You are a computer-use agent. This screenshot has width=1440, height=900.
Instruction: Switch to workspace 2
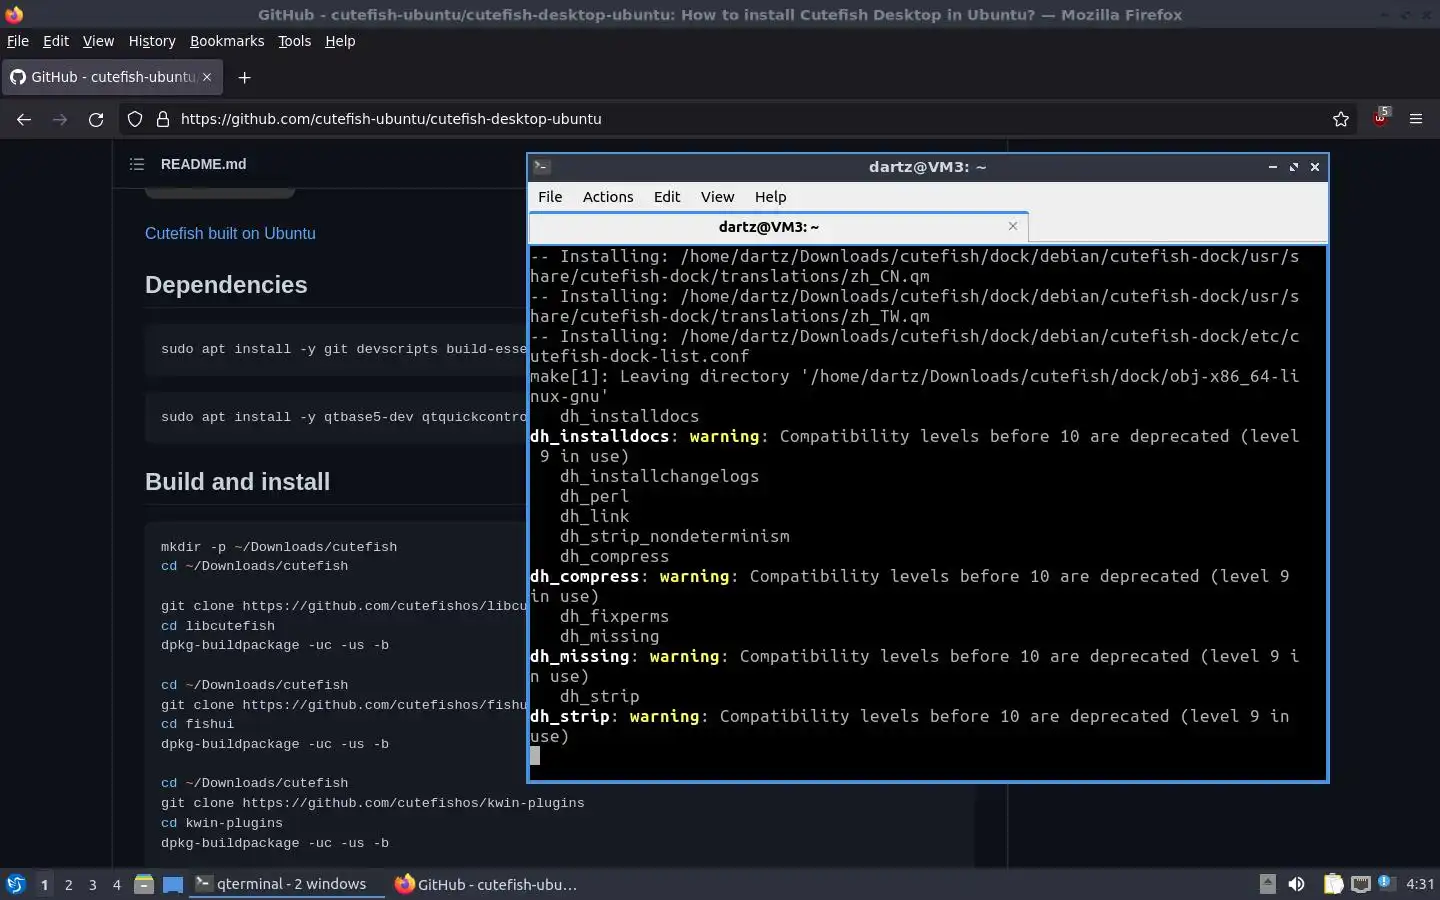point(68,884)
